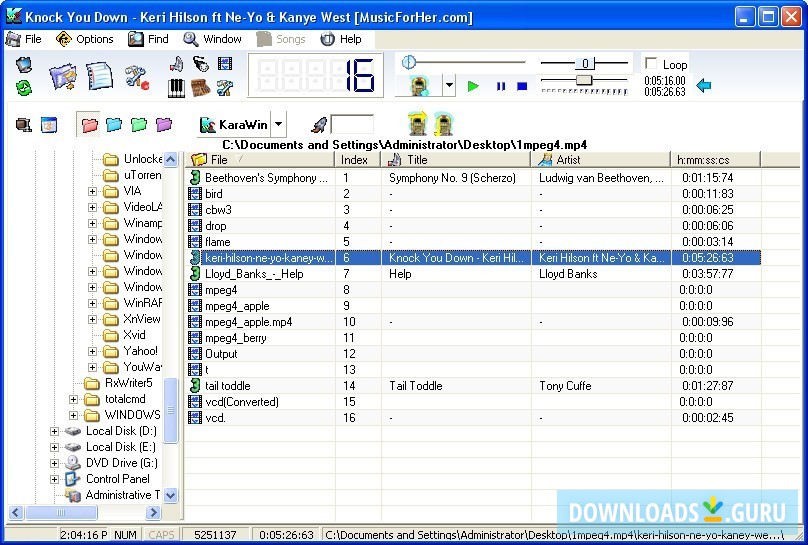Screen dimensions: 808x545
Task: Click the jukebox icon with the yellow right arrow
Action: click(417, 123)
